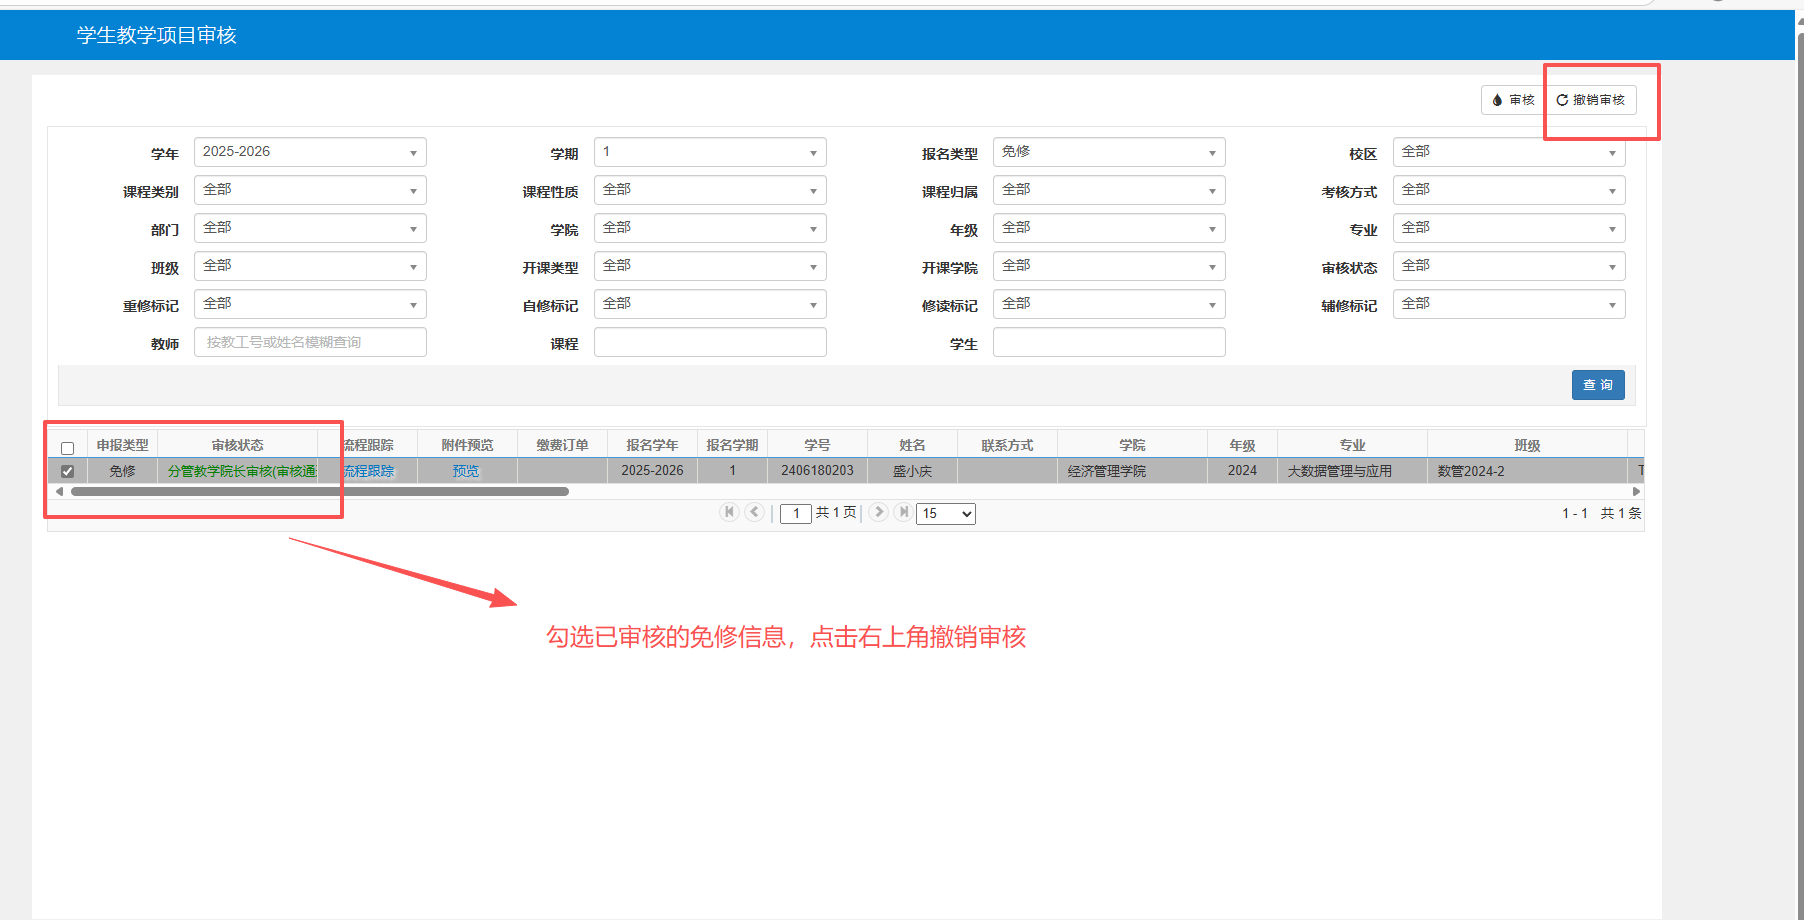This screenshot has height=920, width=1804.
Task: Go to first page pagination icon
Action: point(729,512)
